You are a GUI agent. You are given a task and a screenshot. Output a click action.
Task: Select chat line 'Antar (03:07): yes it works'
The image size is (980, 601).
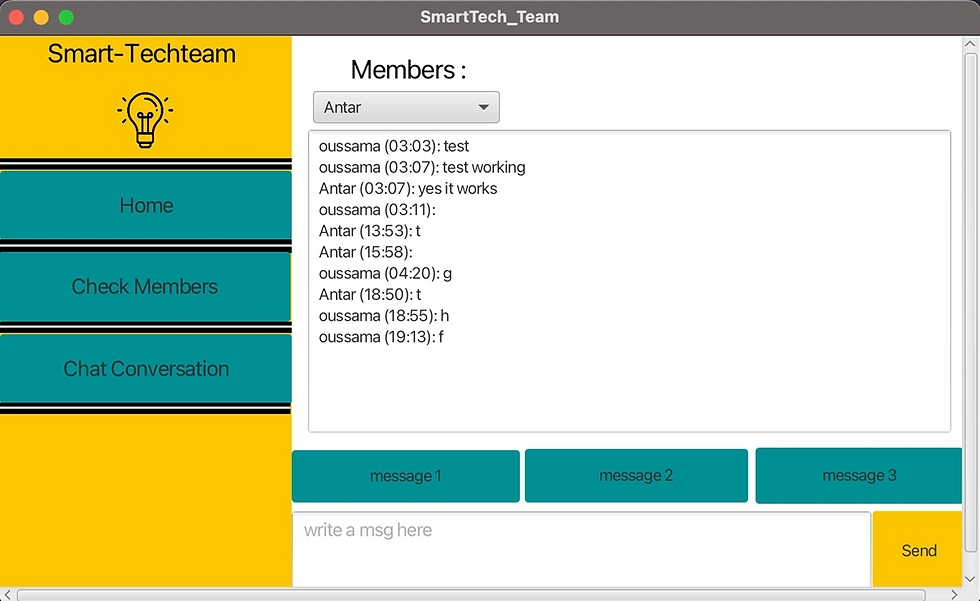(x=408, y=189)
